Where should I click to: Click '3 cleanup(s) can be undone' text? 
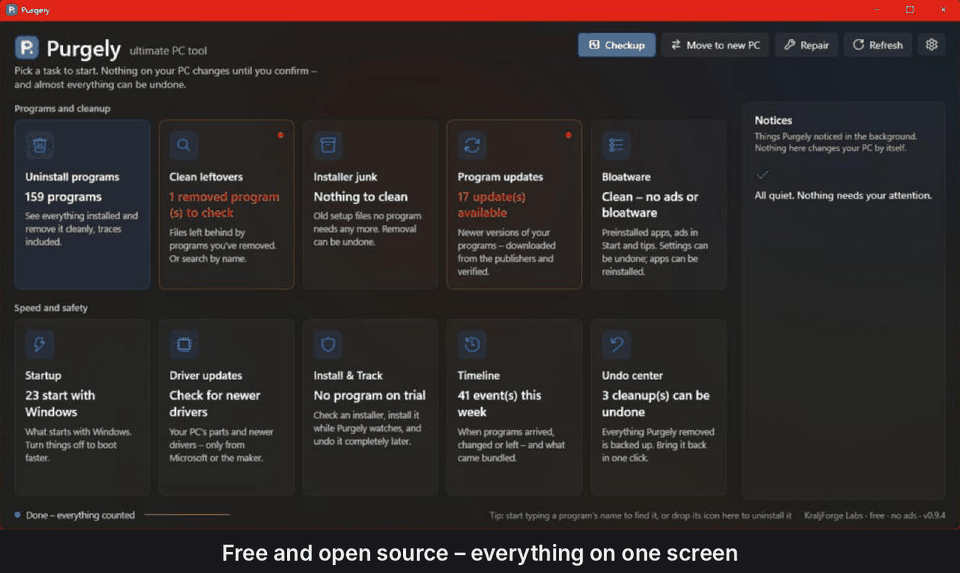pos(655,403)
